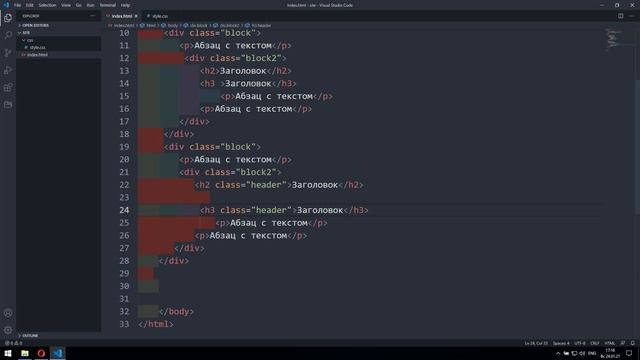Click the closing </body> tag on line 32
The height and width of the screenshot is (360, 640).
pos(176,311)
